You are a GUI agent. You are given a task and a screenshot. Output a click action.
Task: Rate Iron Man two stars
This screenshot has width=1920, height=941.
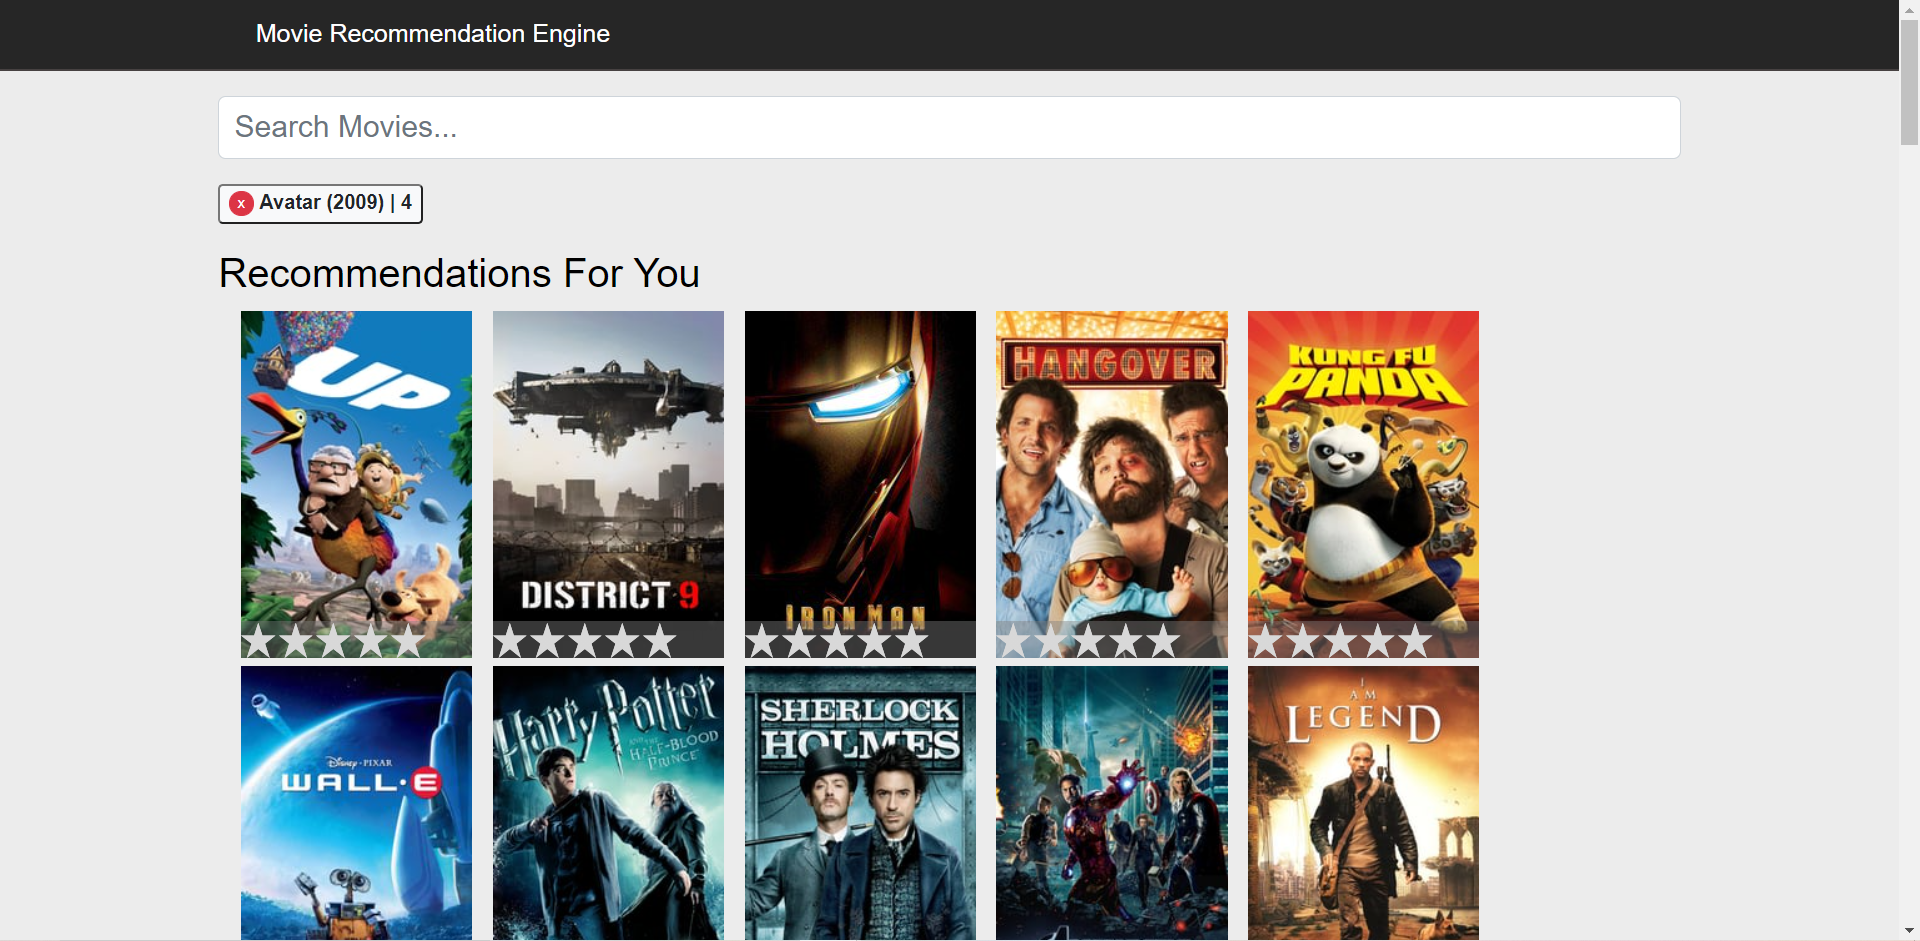click(x=801, y=640)
